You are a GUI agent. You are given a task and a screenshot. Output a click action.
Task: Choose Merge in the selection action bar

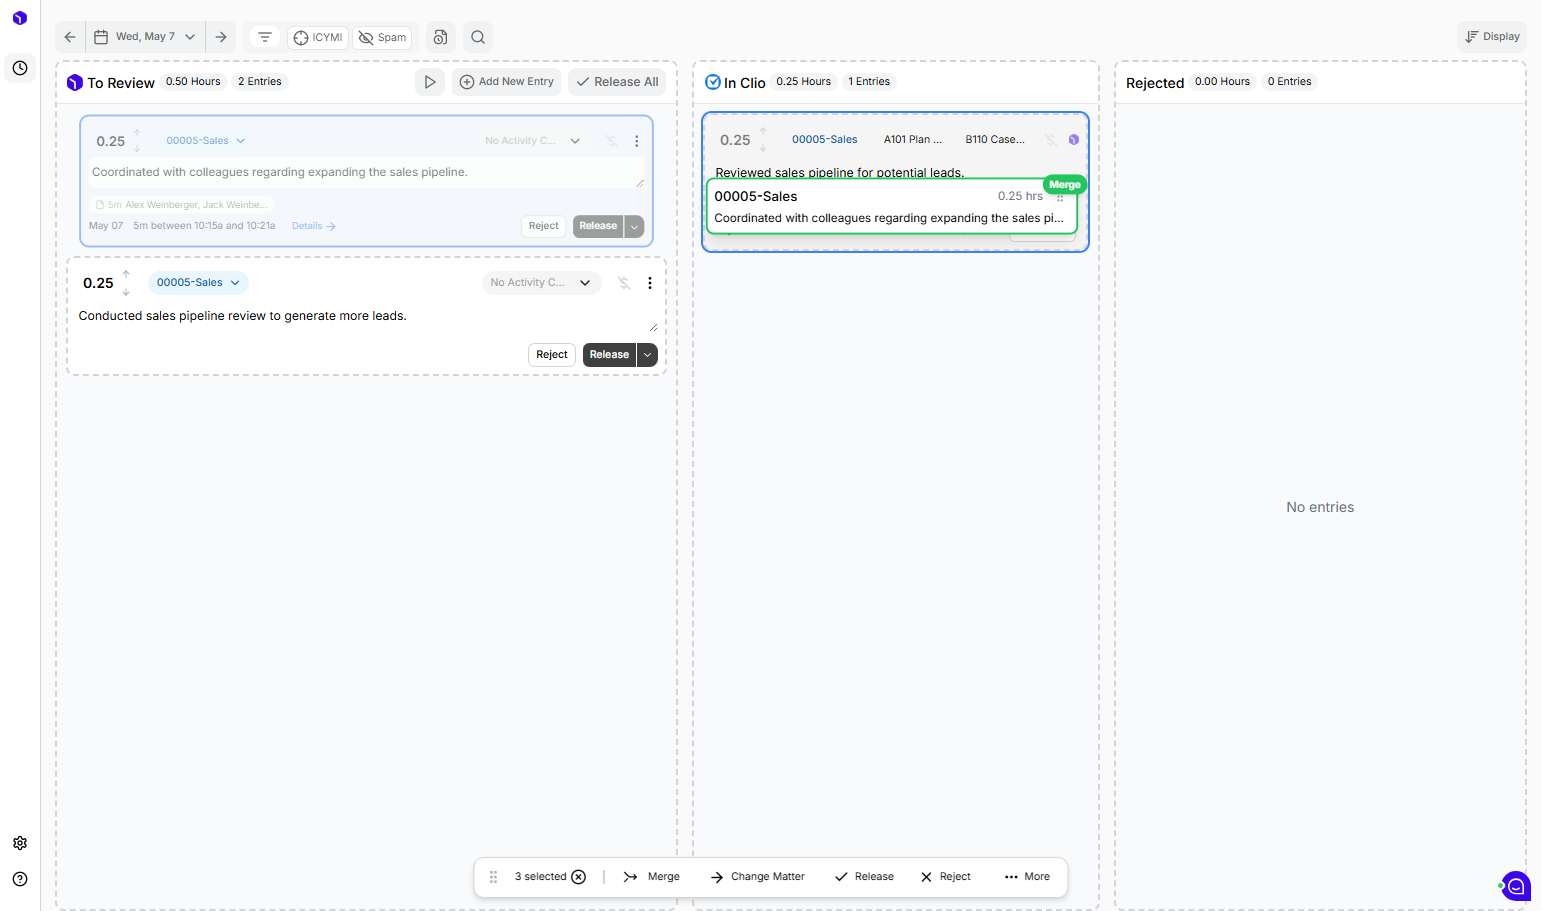click(652, 877)
